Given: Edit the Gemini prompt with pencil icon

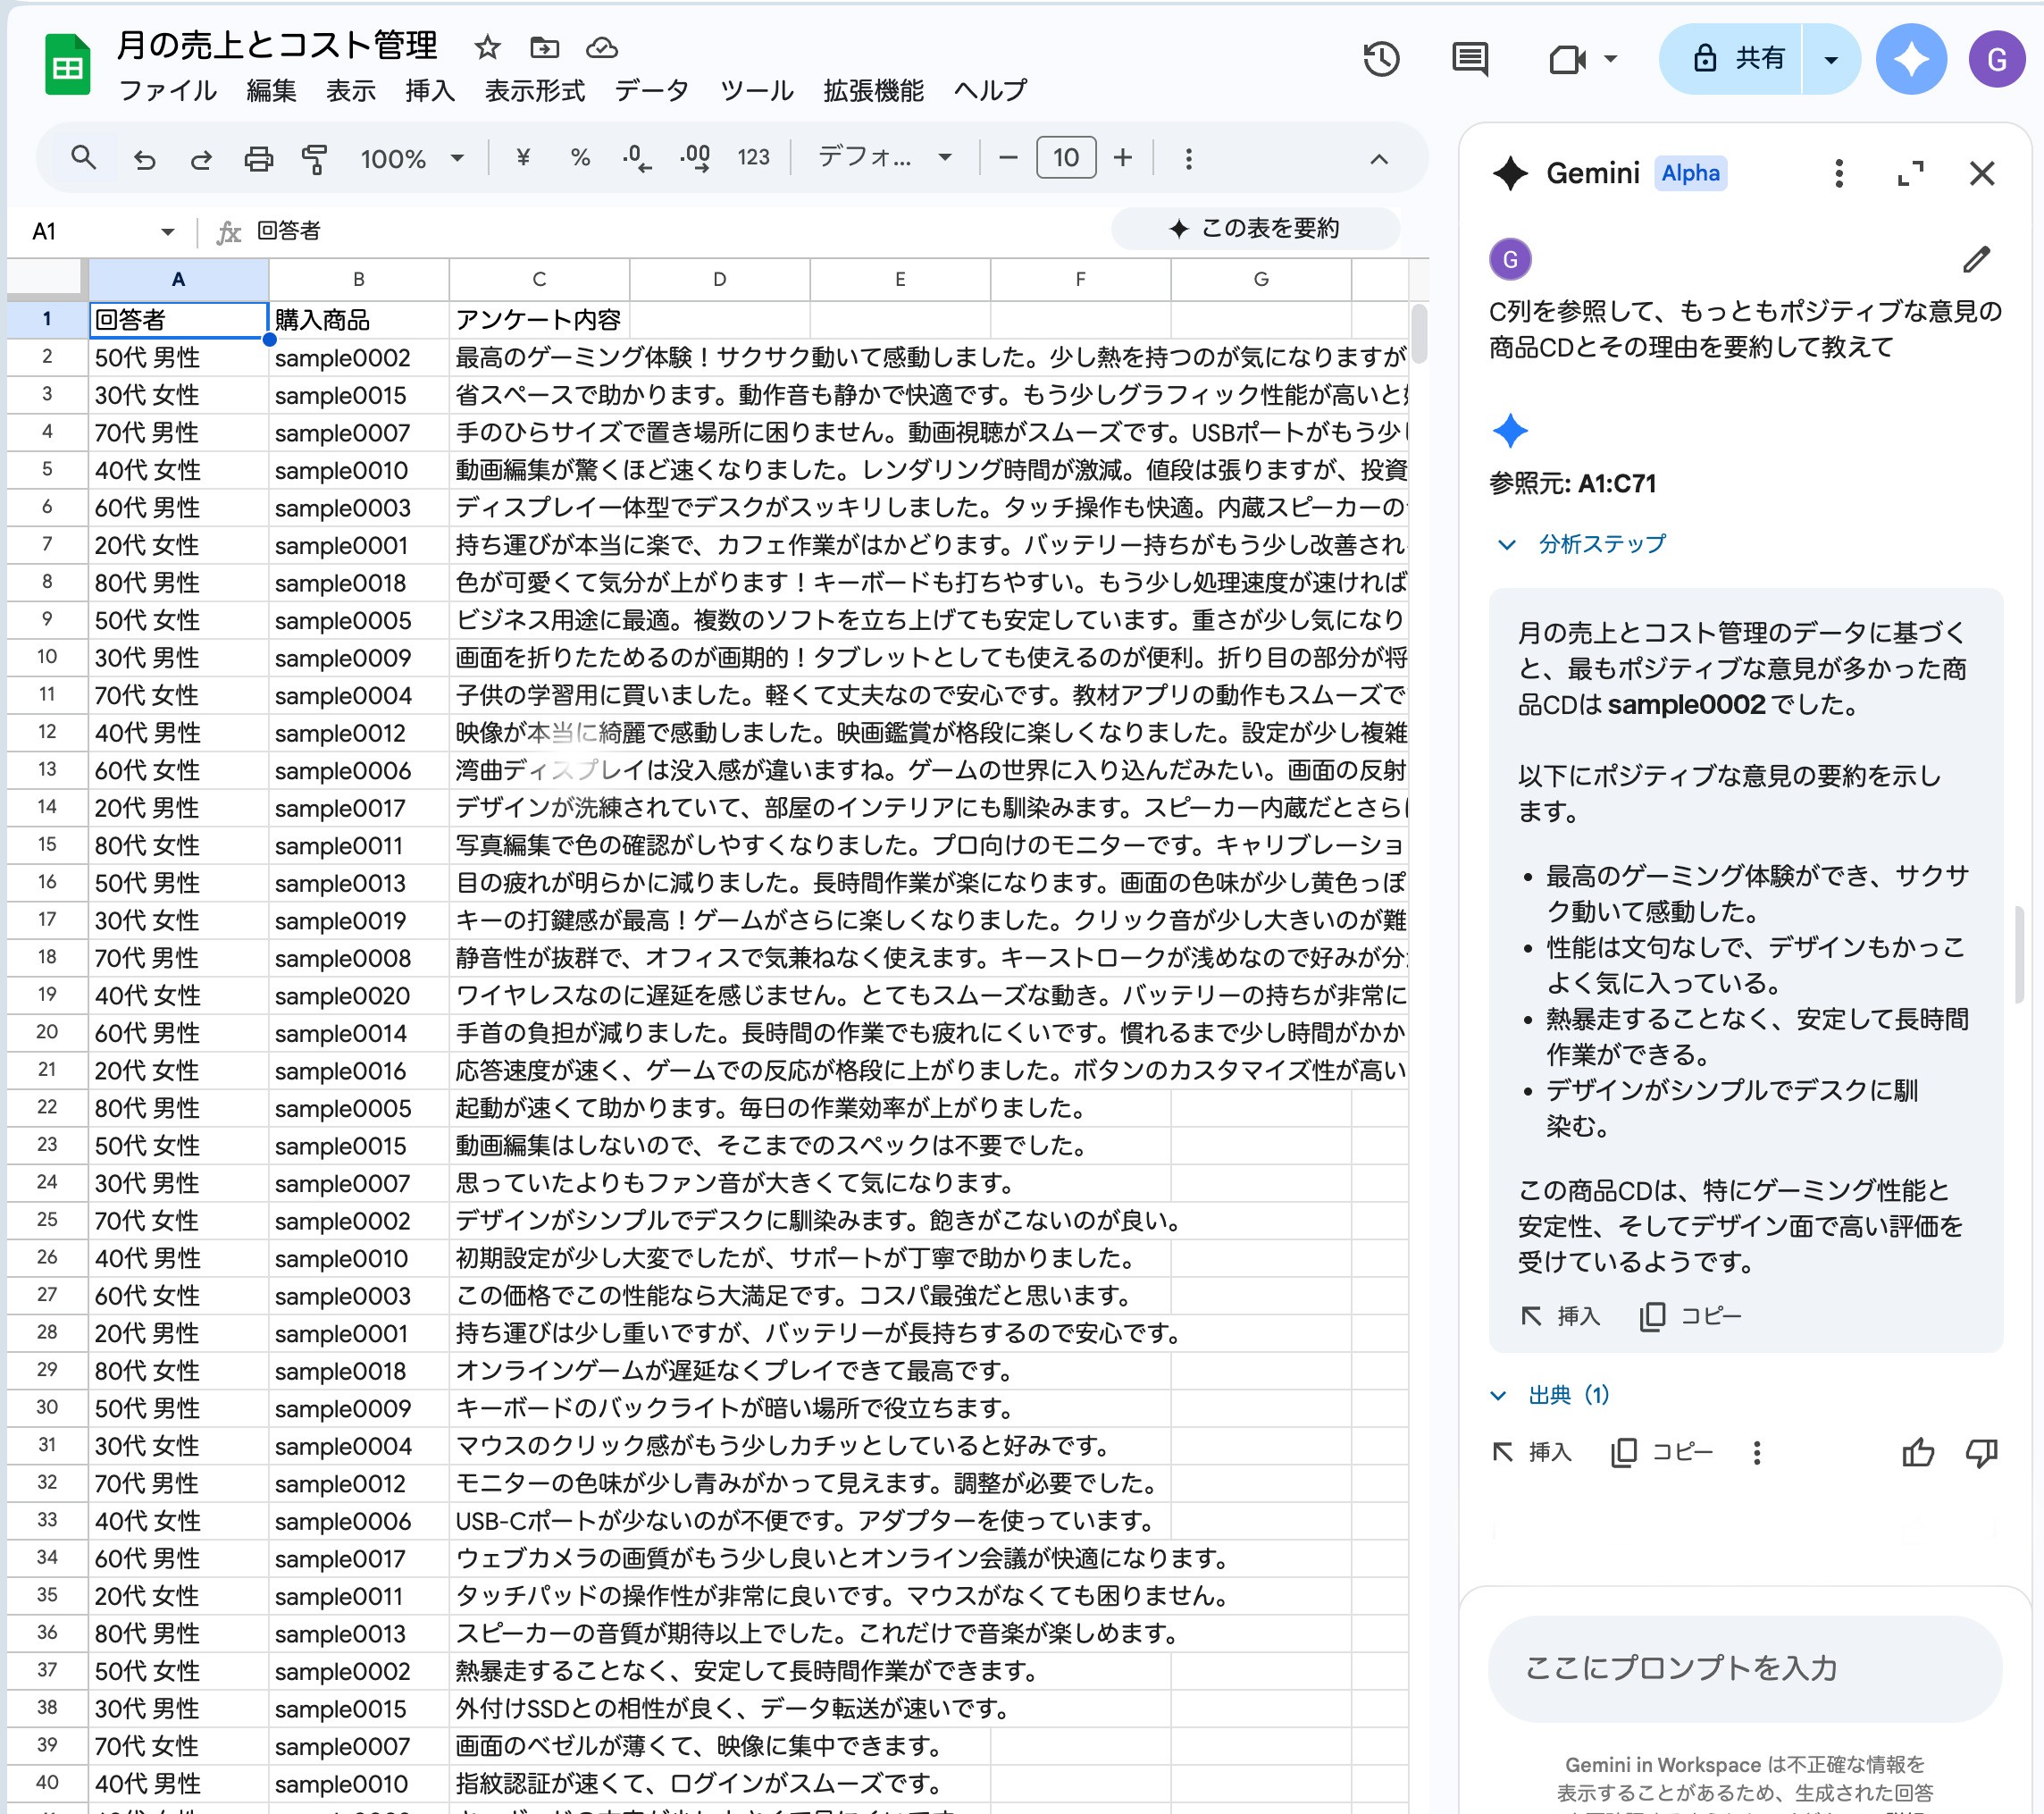Looking at the screenshot, I should coord(1975,259).
